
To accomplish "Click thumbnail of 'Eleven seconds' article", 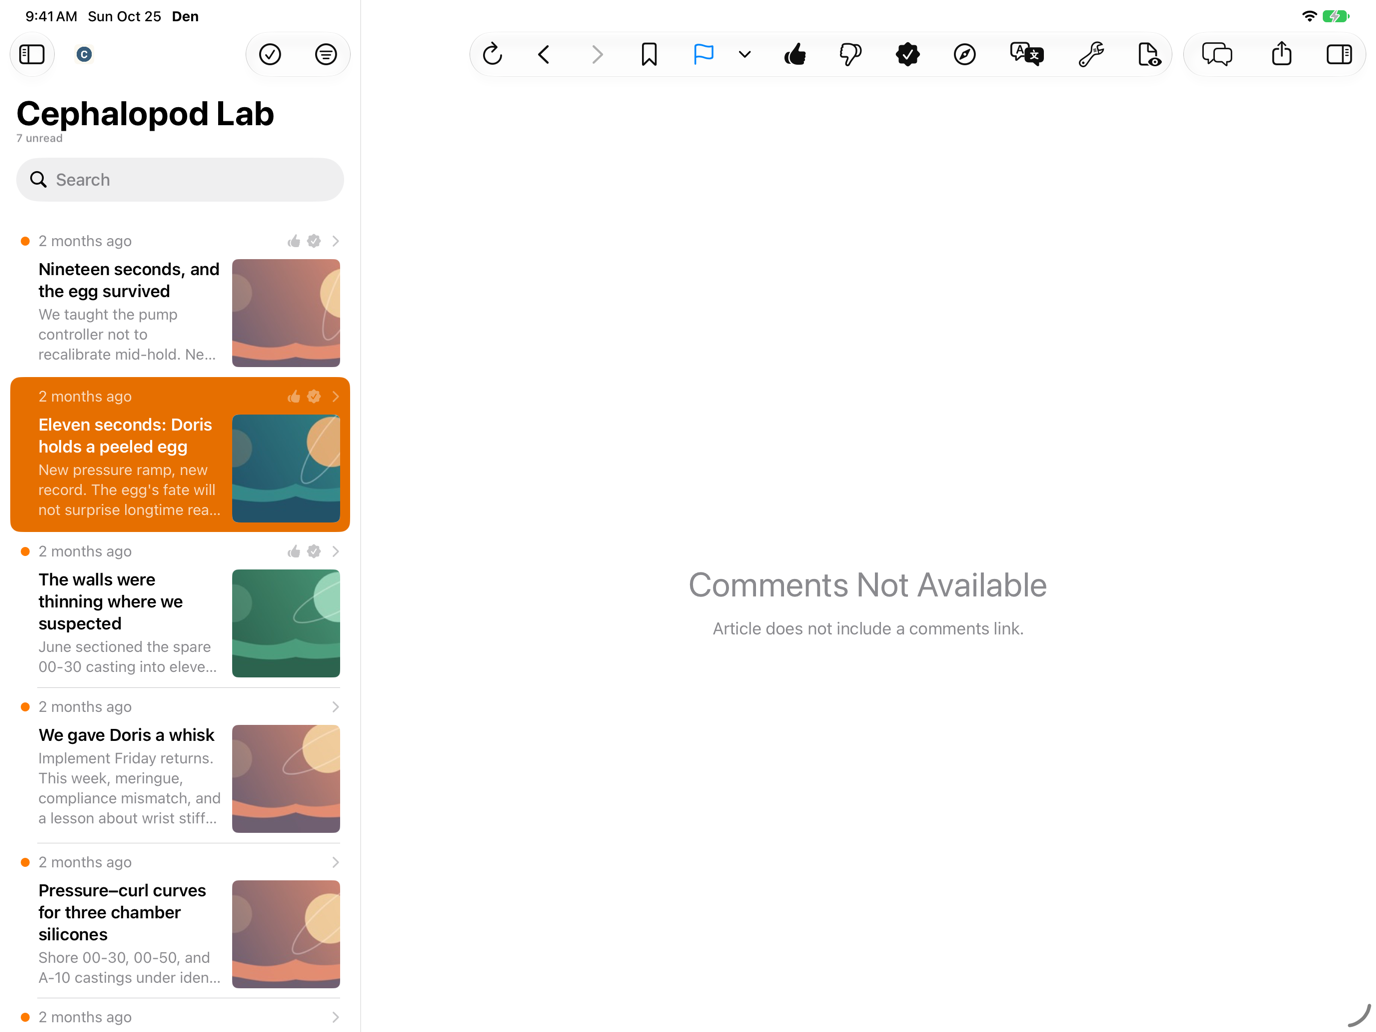I will 286,468.
